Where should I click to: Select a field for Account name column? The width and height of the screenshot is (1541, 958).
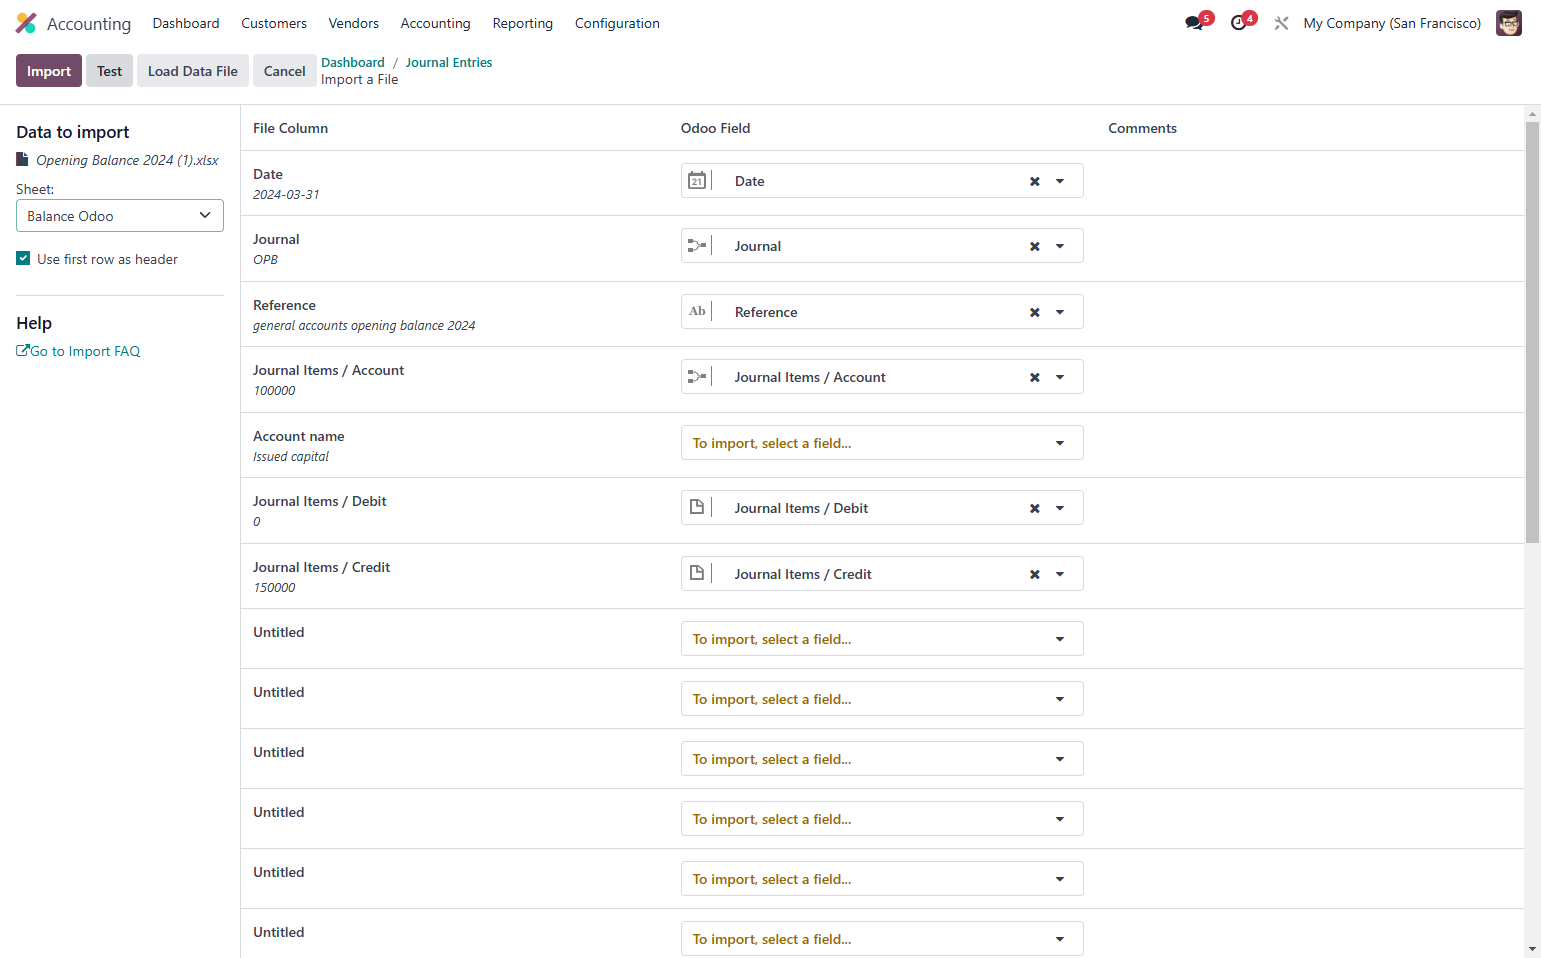(x=882, y=443)
